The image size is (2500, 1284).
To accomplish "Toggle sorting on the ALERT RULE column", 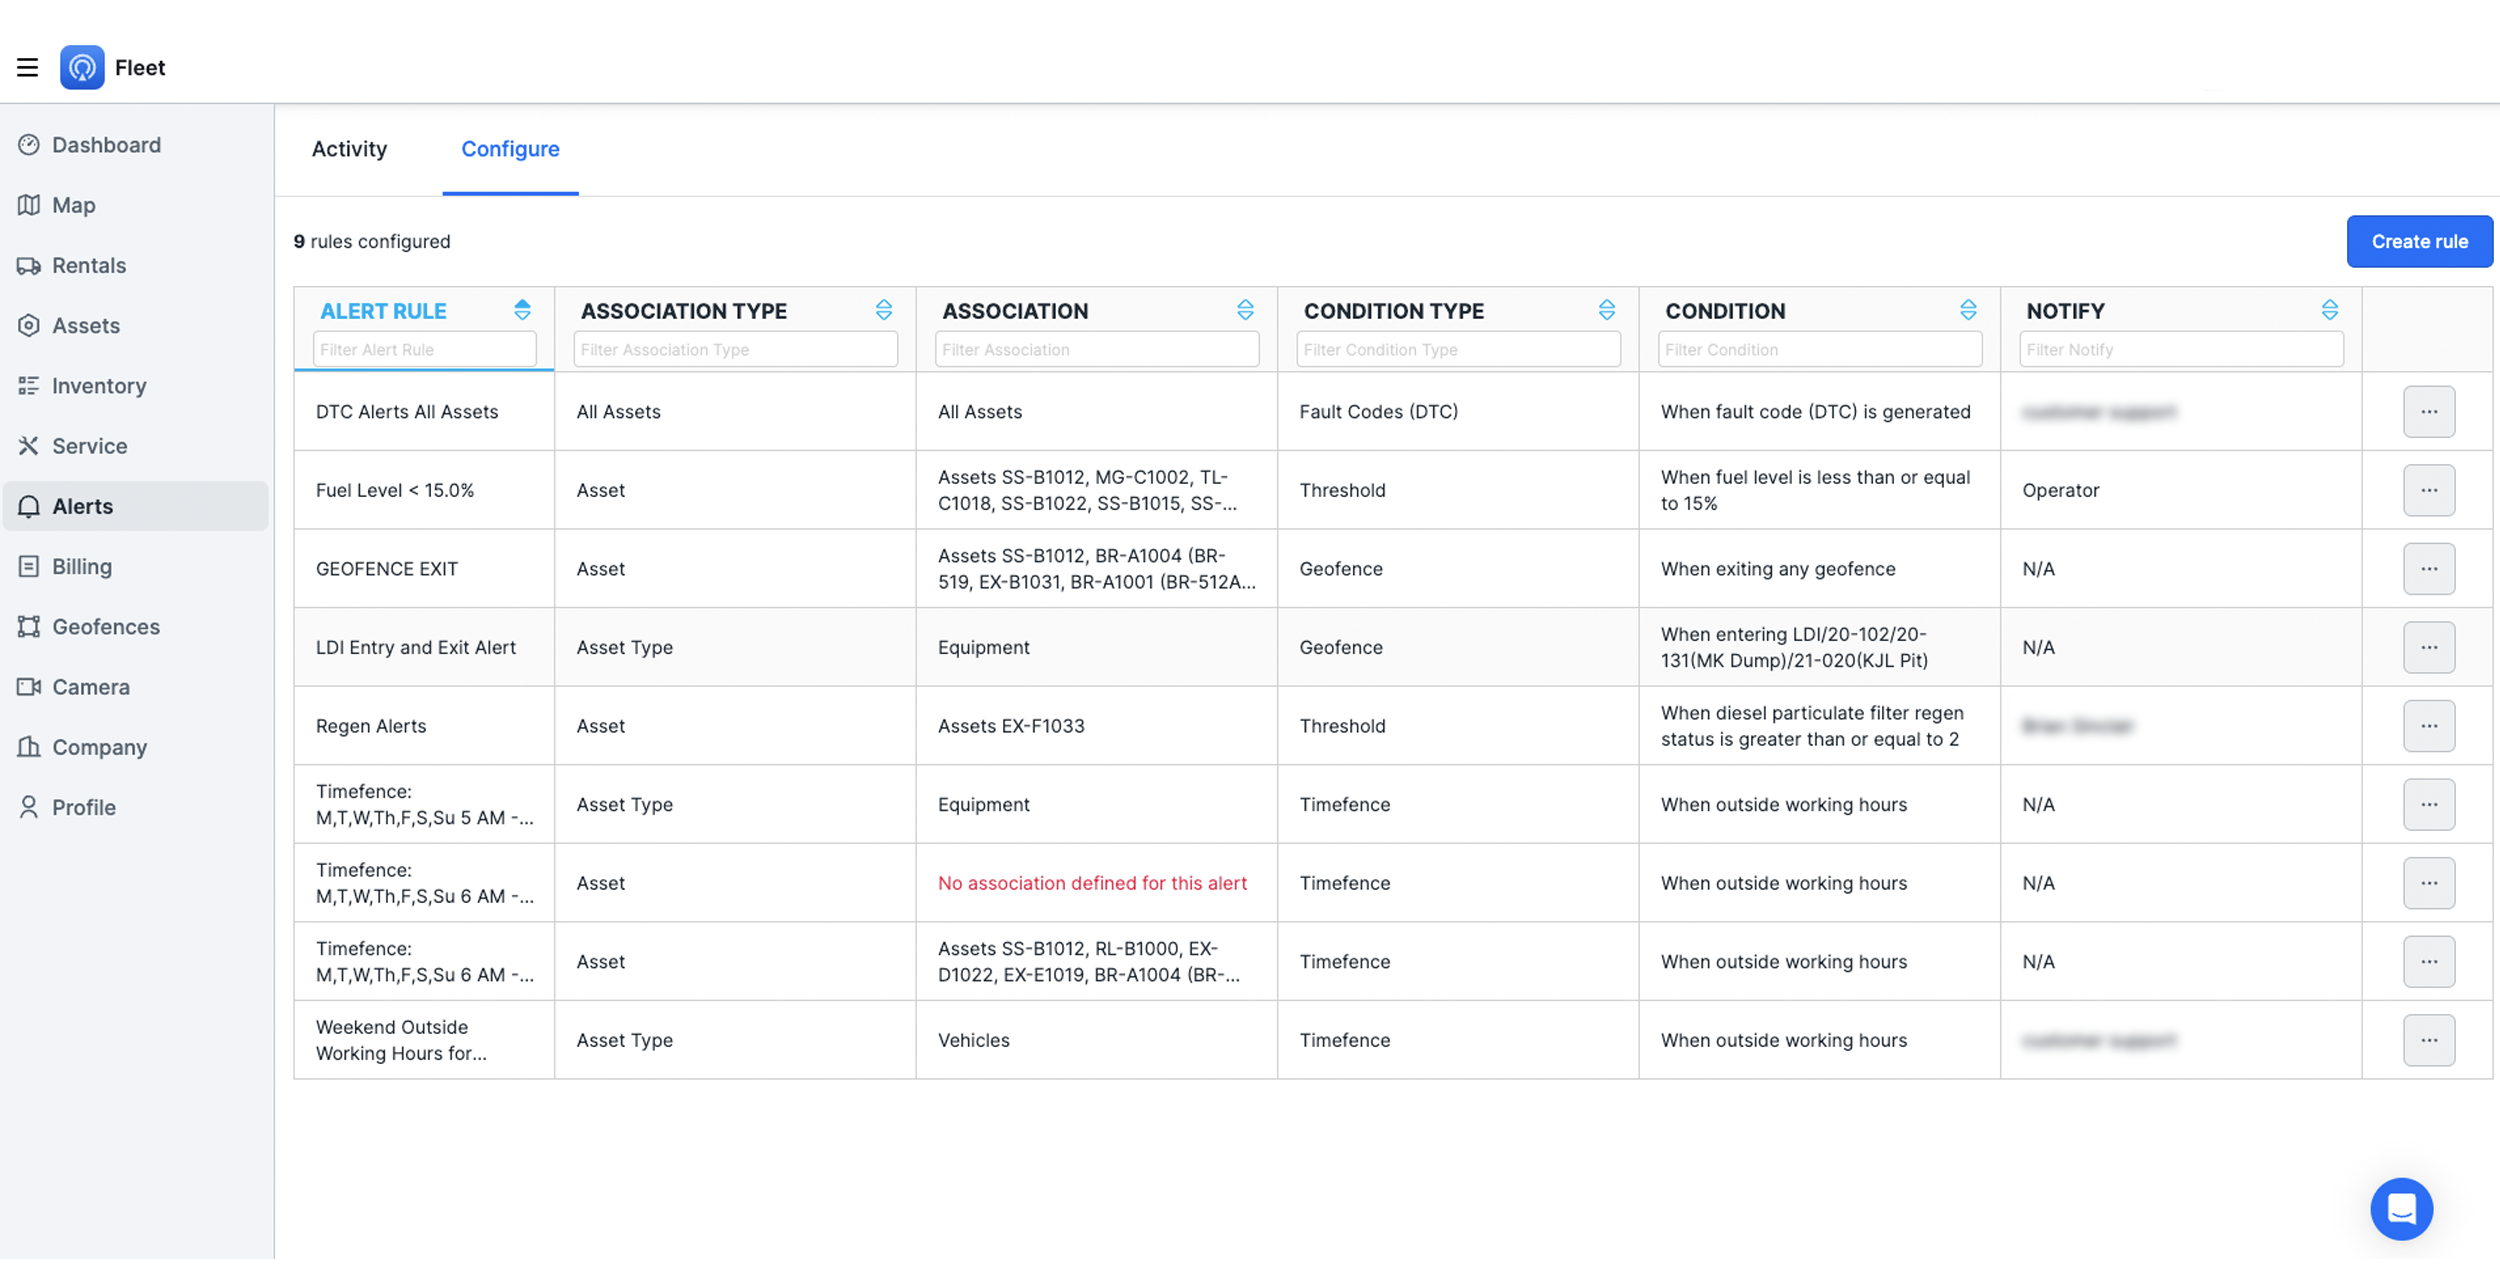I will click(523, 310).
